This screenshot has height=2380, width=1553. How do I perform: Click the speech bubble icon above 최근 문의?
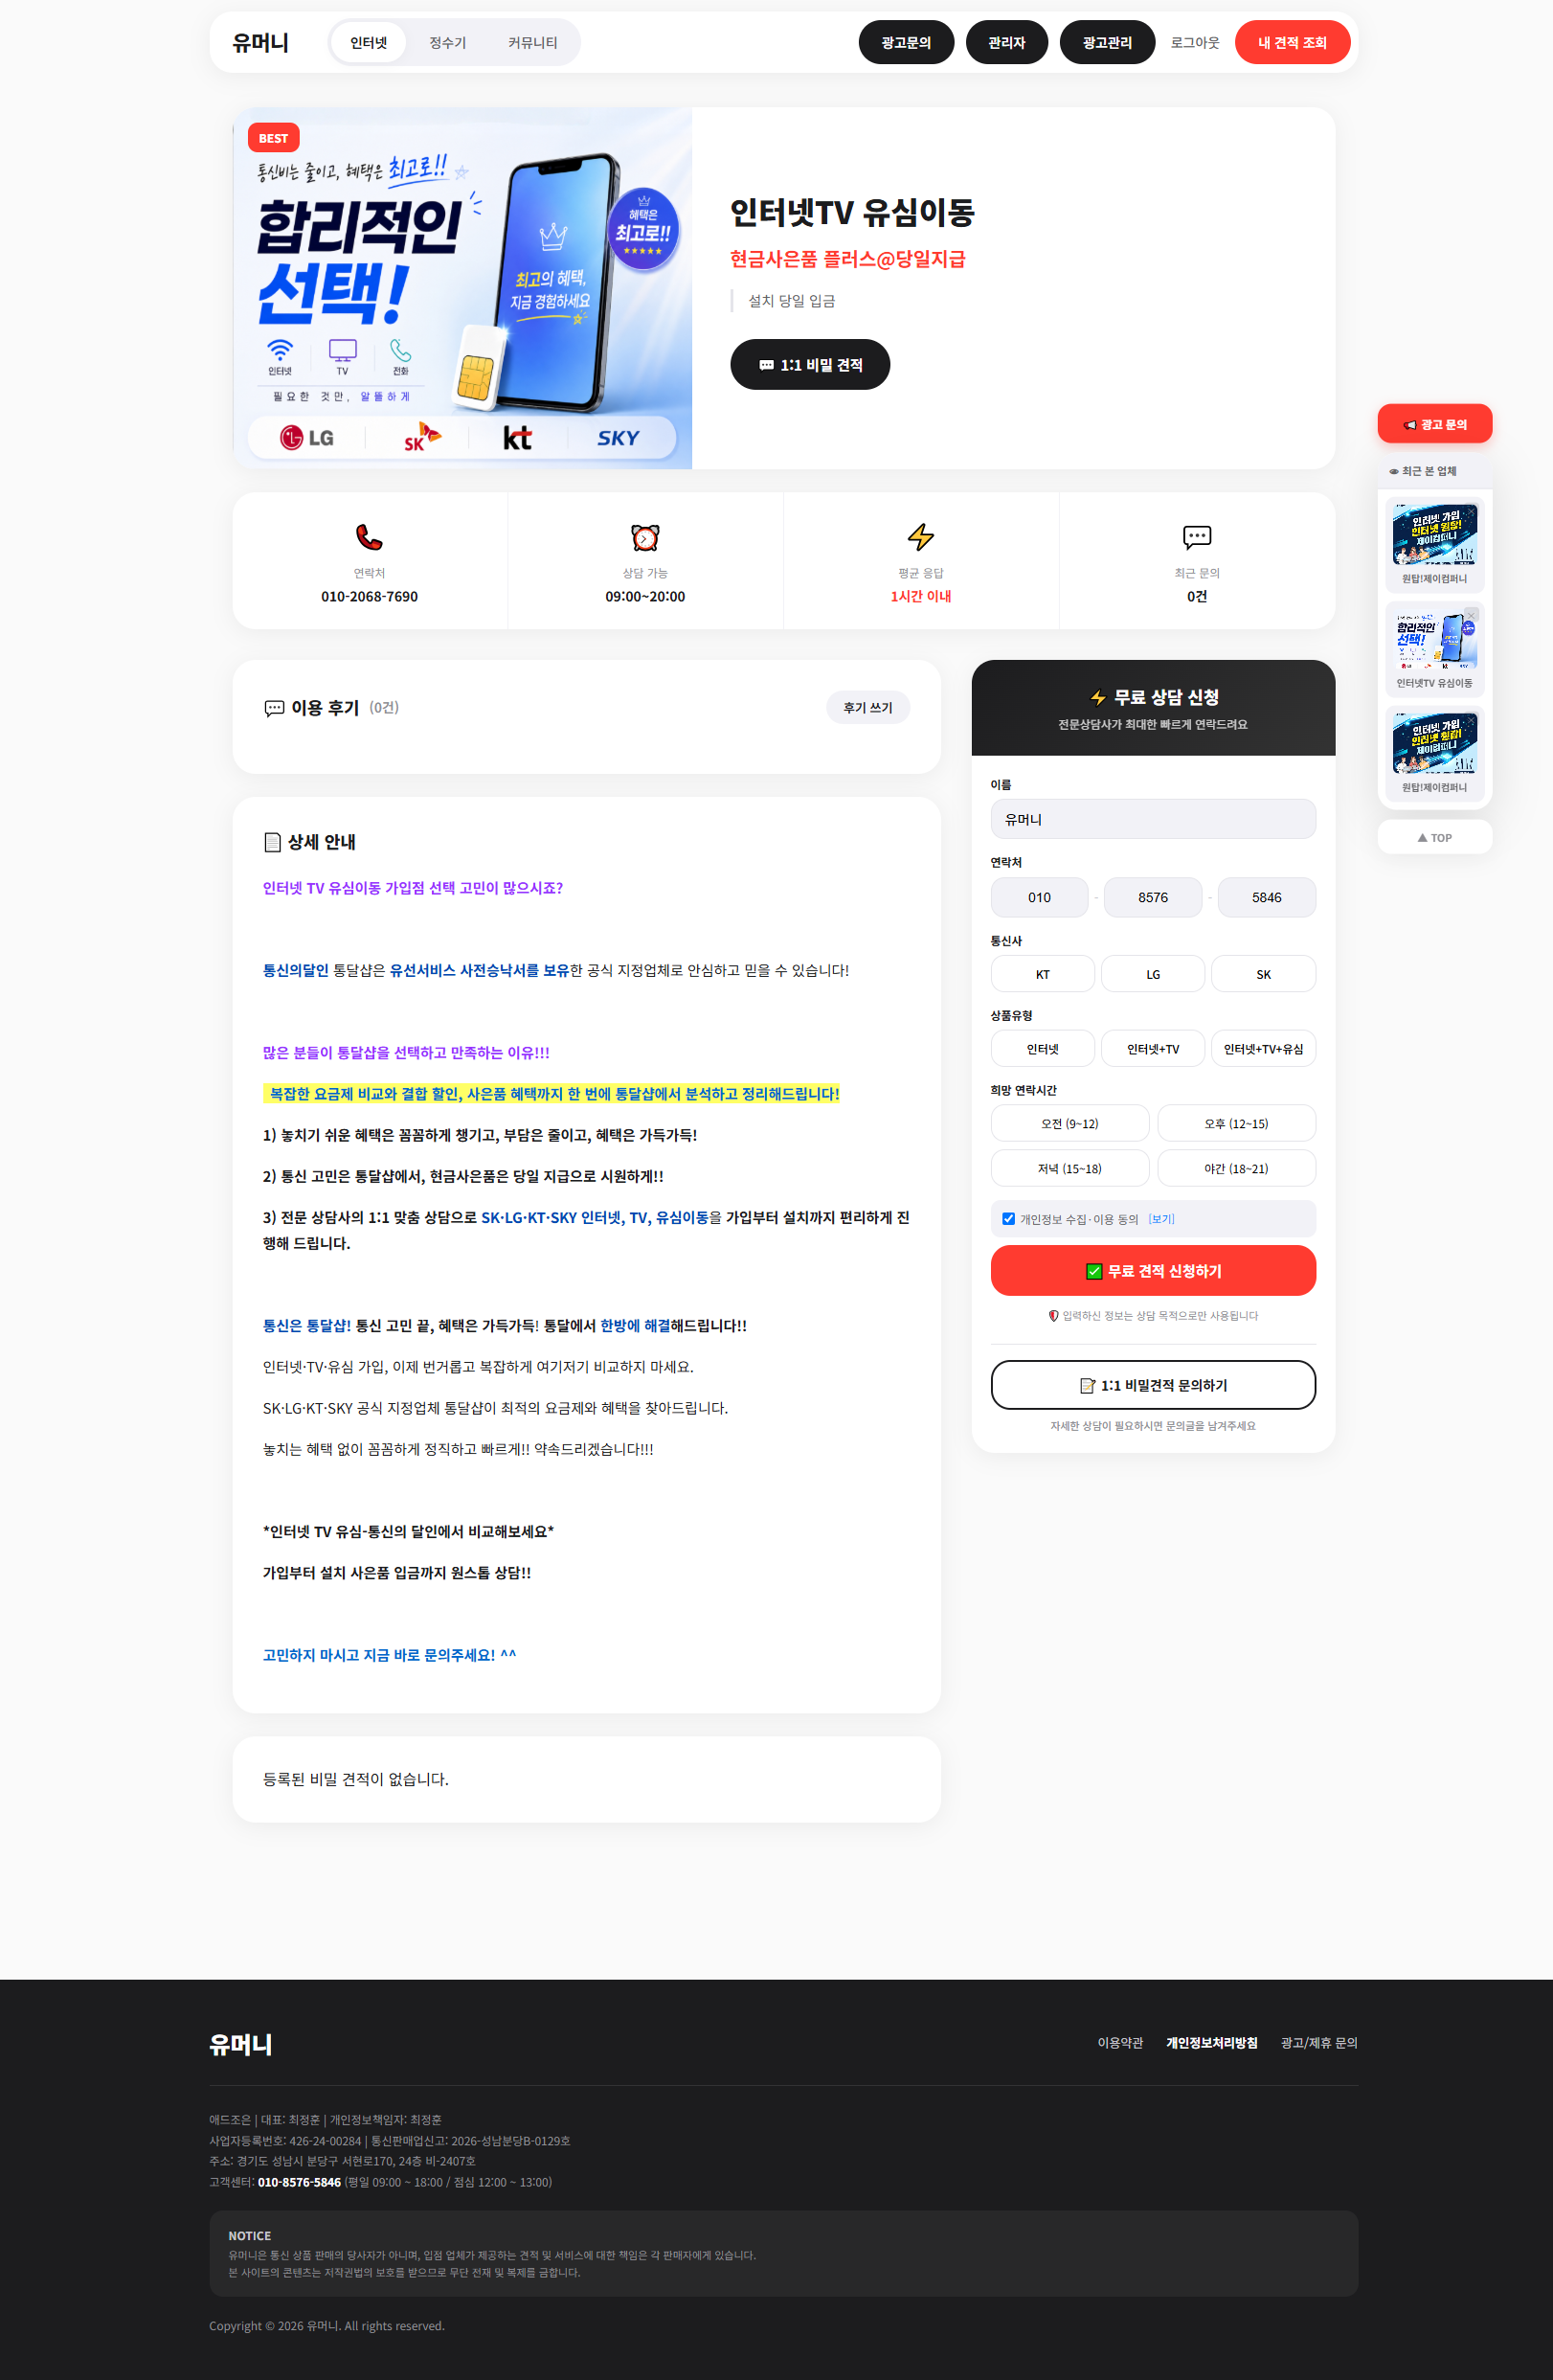1197,537
